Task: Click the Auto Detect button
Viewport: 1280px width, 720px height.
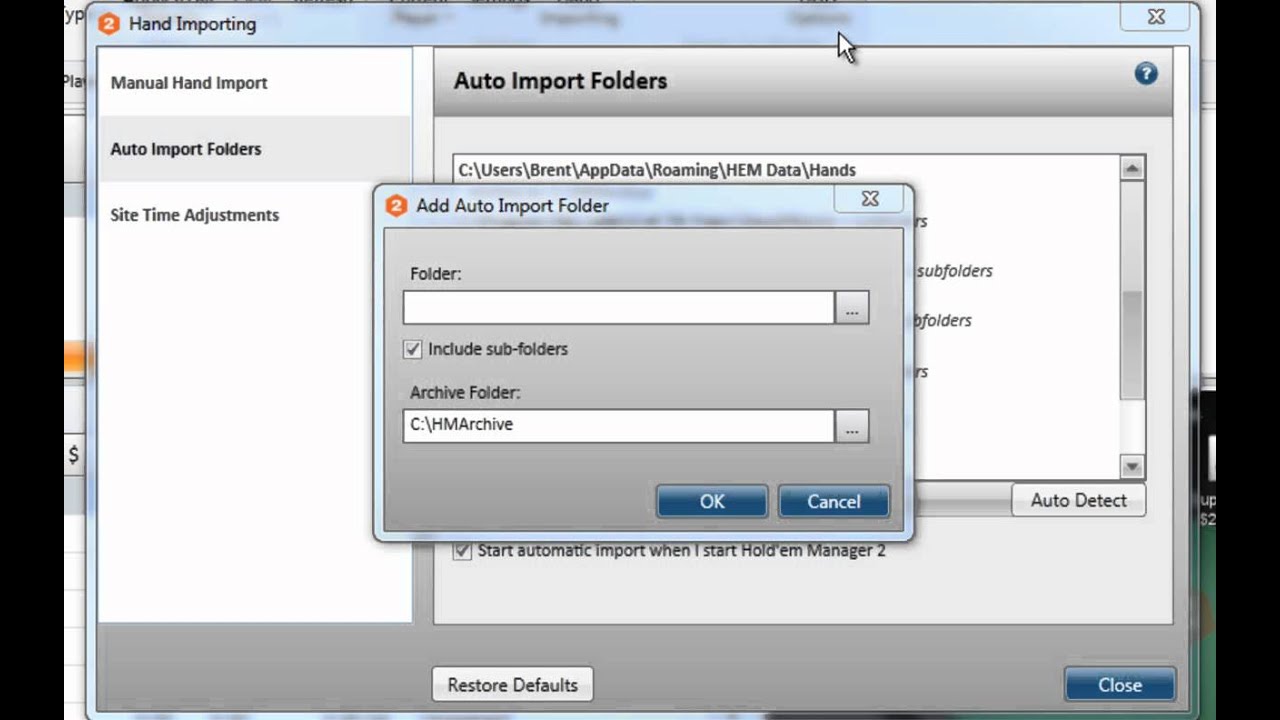Action: coord(1078,500)
